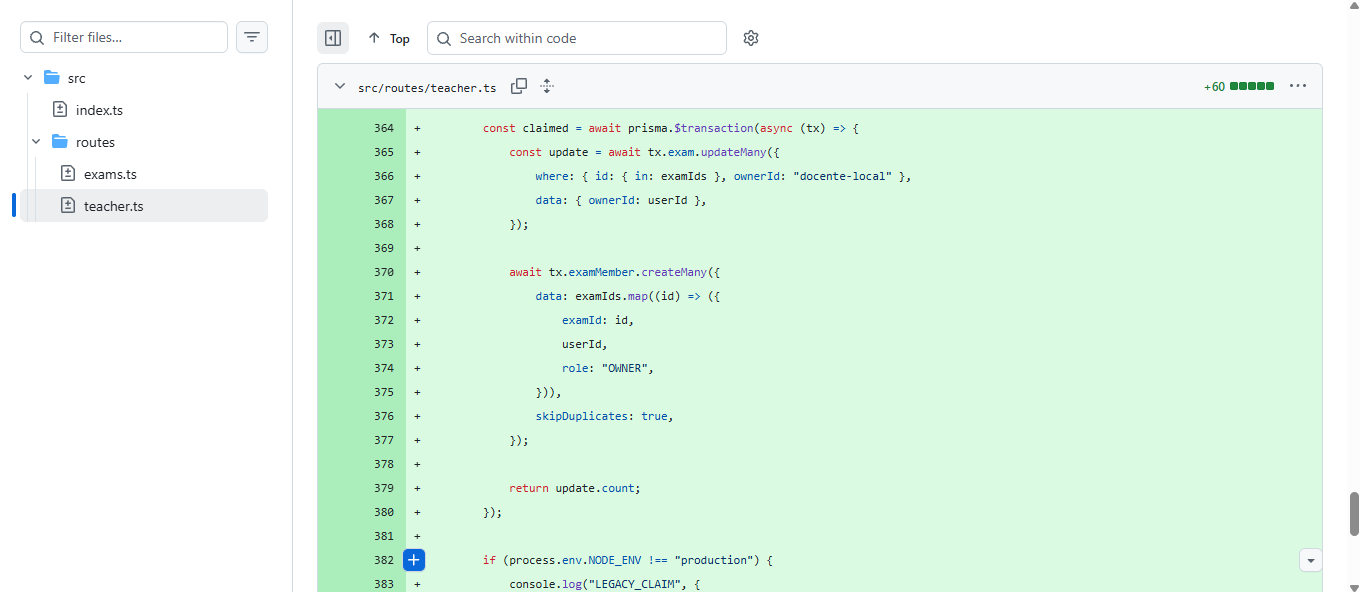Click the role: "OWNER" code line
This screenshot has height=592, width=1360.
608,368
